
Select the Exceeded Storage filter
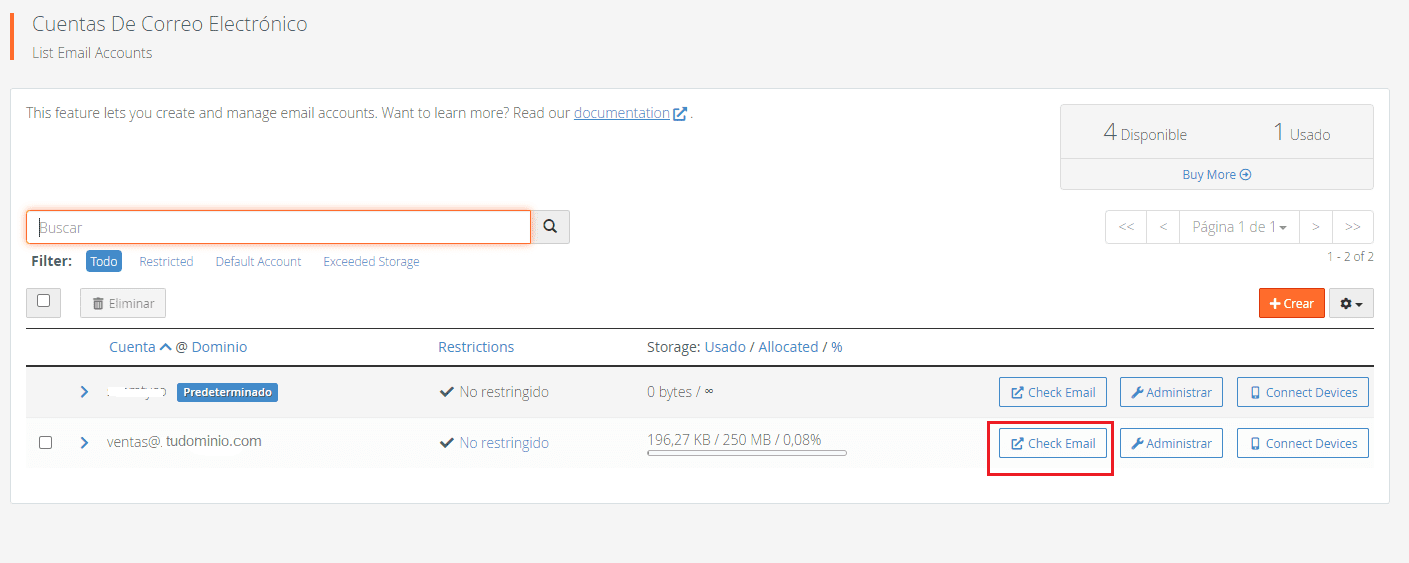[371, 261]
